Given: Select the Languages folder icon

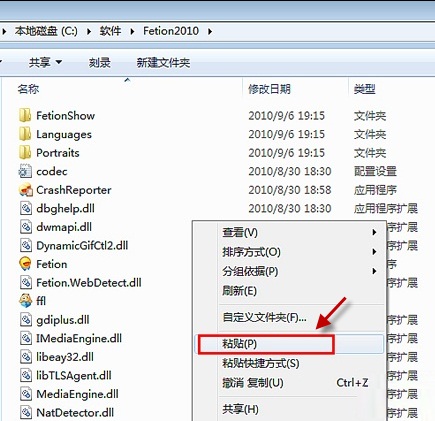Looking at the screenshot, I should coord(25,134).
